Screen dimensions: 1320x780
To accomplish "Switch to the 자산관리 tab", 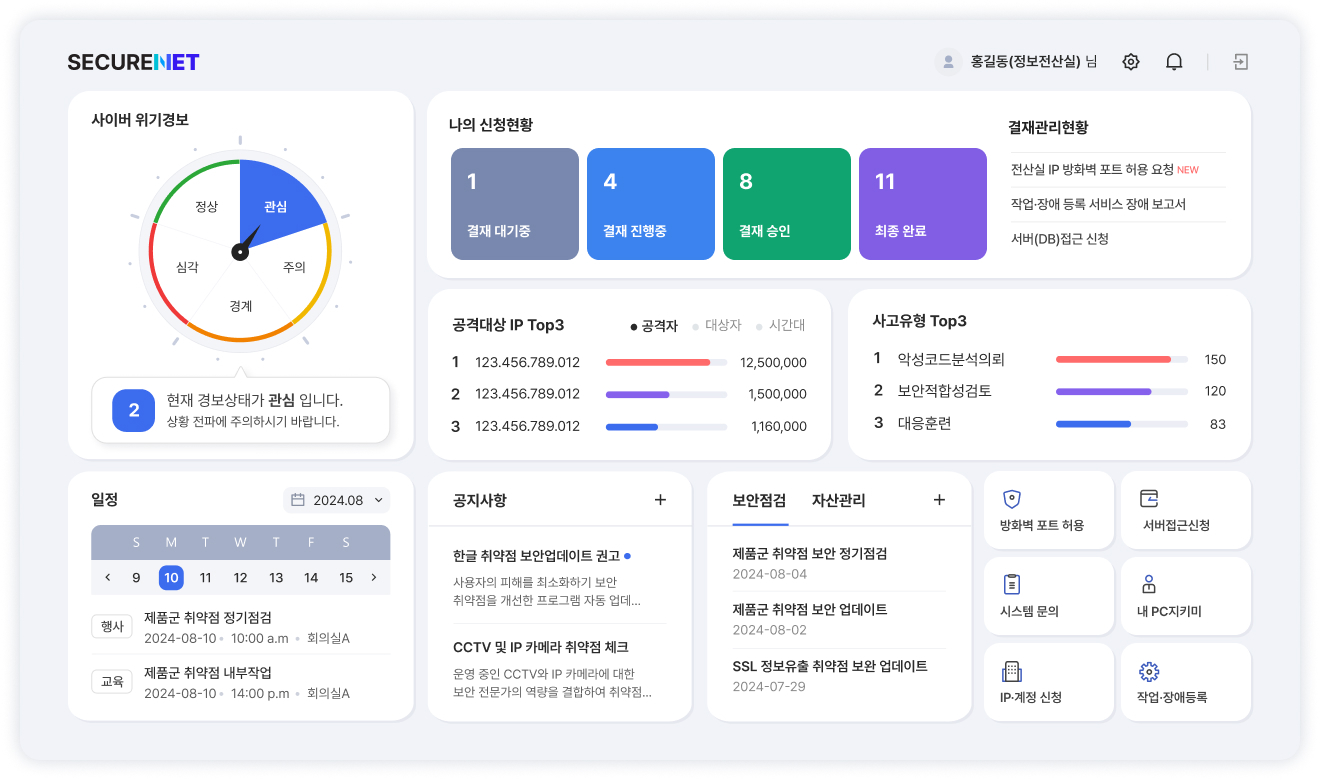I will 838,501.
